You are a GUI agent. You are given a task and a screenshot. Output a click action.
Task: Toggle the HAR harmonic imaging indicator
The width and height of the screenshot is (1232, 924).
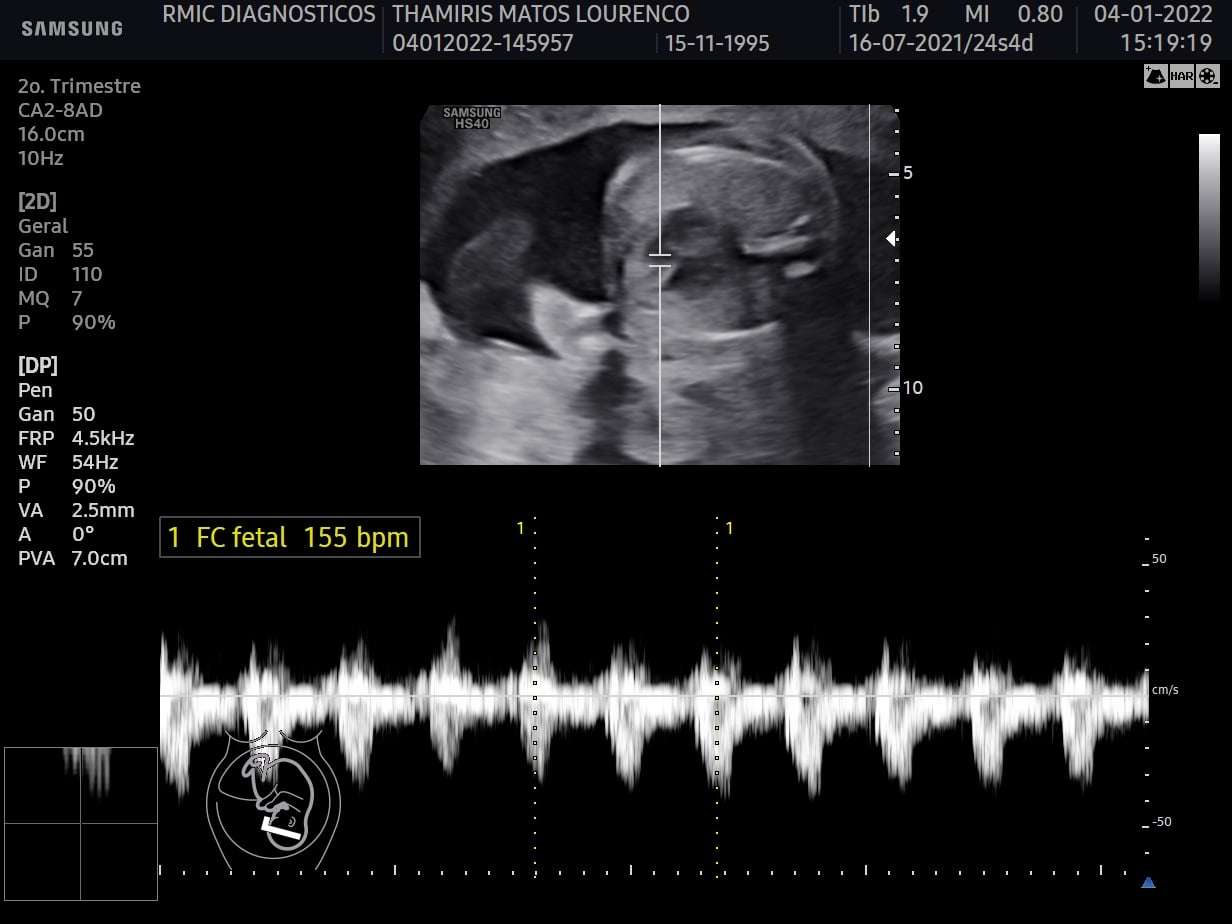(1182, 76)
